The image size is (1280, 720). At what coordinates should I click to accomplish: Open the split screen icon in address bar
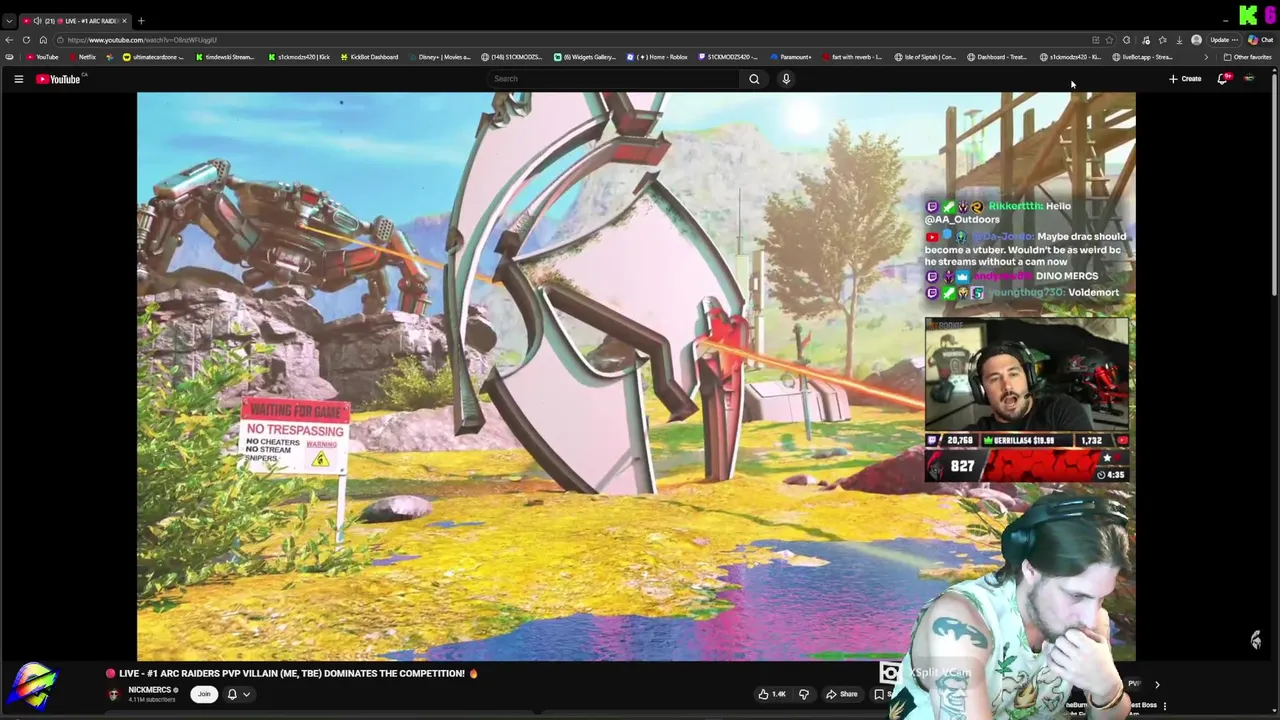coord(1095,40)
